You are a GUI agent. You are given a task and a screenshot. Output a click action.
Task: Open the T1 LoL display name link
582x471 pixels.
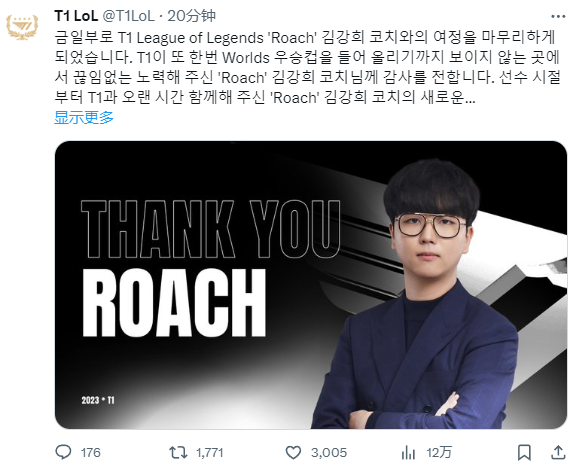pyautogui.click(x=76, y=16)
